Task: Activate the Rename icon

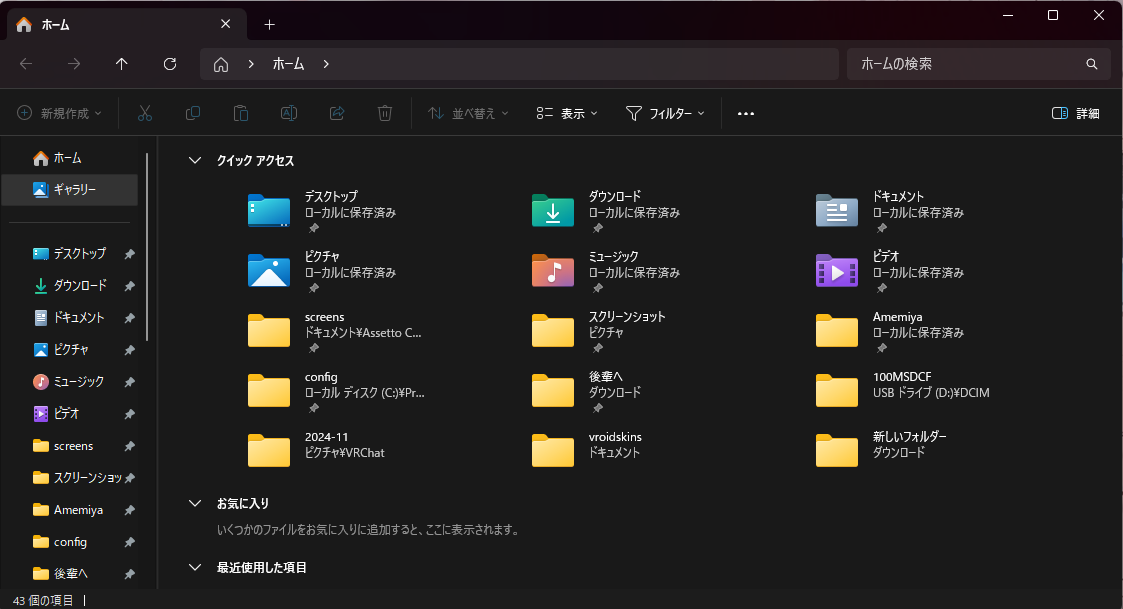Action: pos(288,113)
